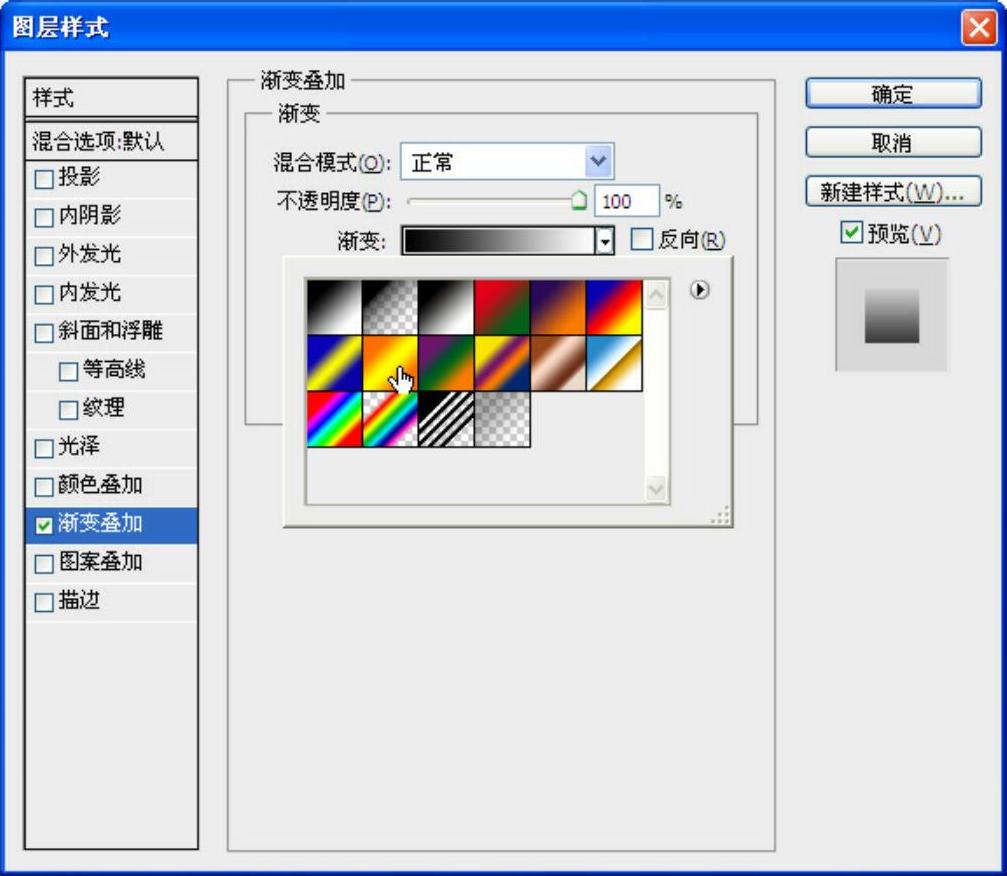Viewport: 1007px width, 876px height.
Task: Select the red-to-green gradient preset
Action: pyautogui.click(x=502, y=307)
